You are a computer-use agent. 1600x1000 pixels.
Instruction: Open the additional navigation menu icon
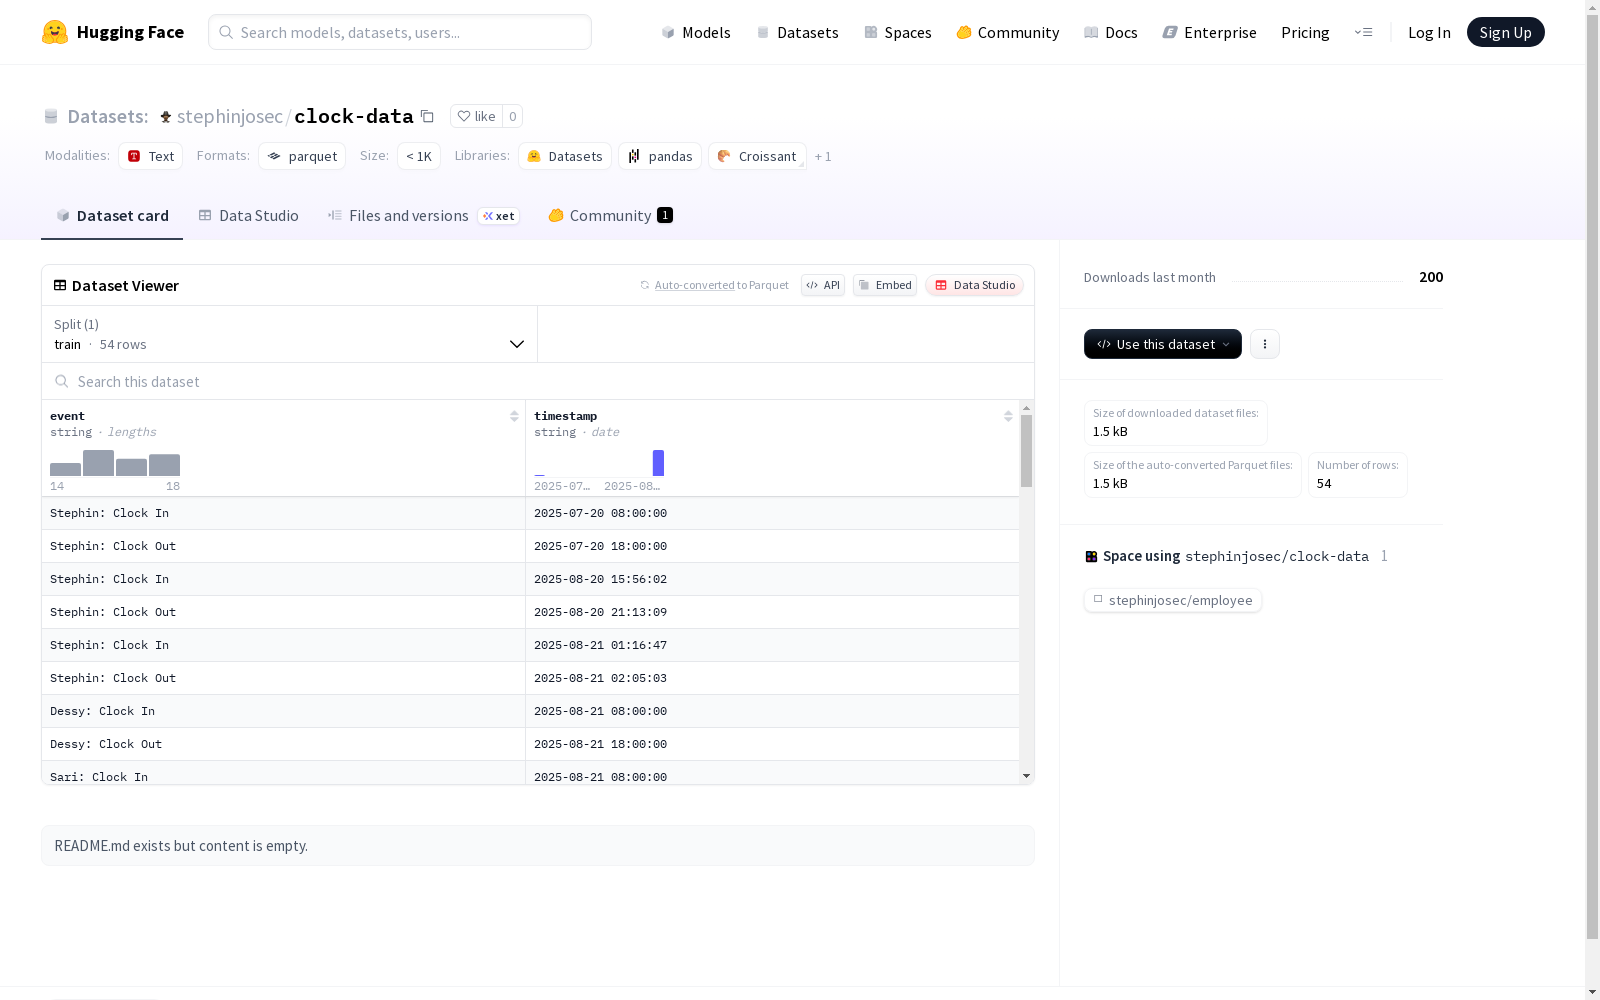pyautogui.click(x=1363, y=32)
